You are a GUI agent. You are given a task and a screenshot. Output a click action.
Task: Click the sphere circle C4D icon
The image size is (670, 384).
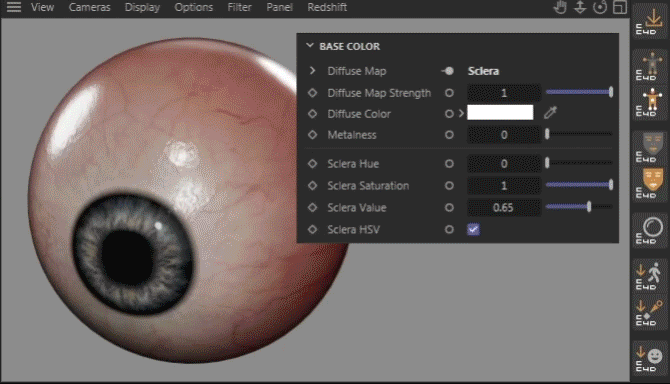(x=649, y=231)
